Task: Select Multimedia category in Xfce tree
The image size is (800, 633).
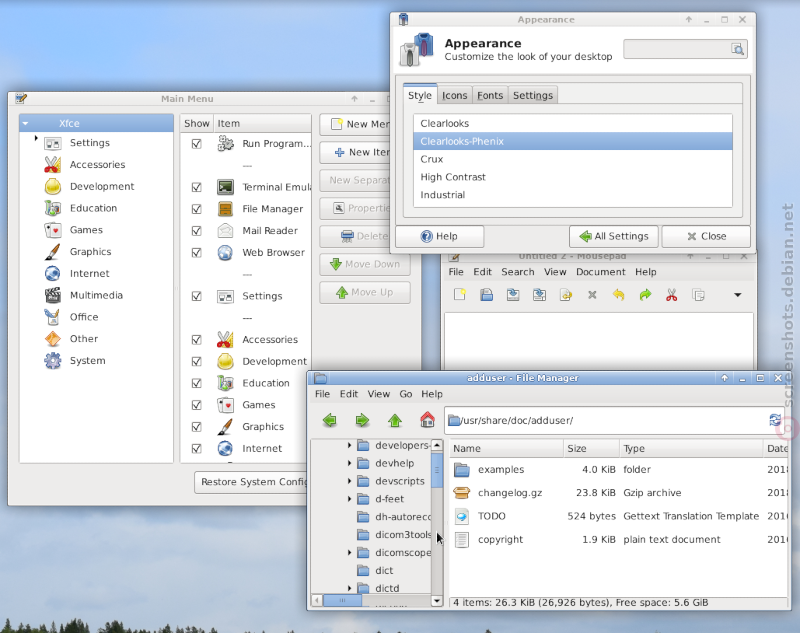Action: point(96,295)
